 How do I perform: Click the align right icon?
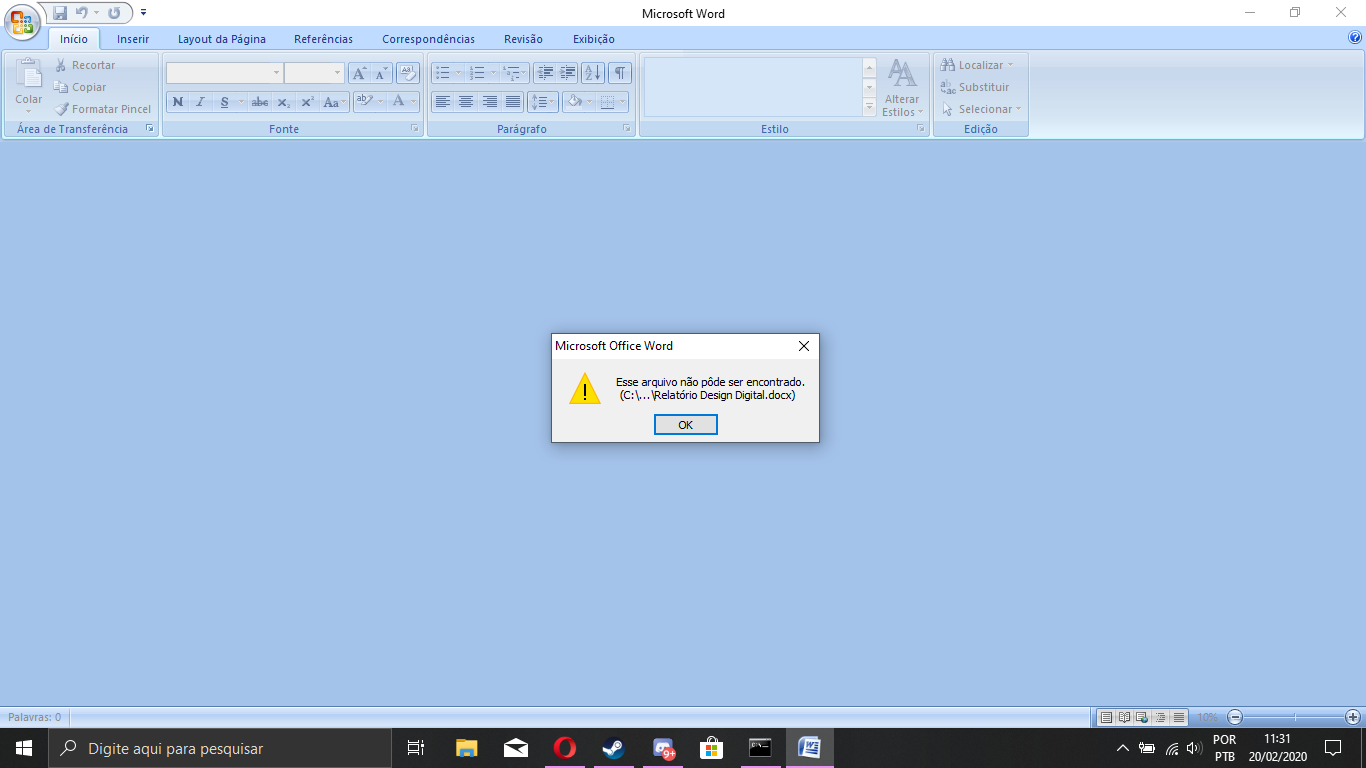pyautogui.click(x=489, y=101)
